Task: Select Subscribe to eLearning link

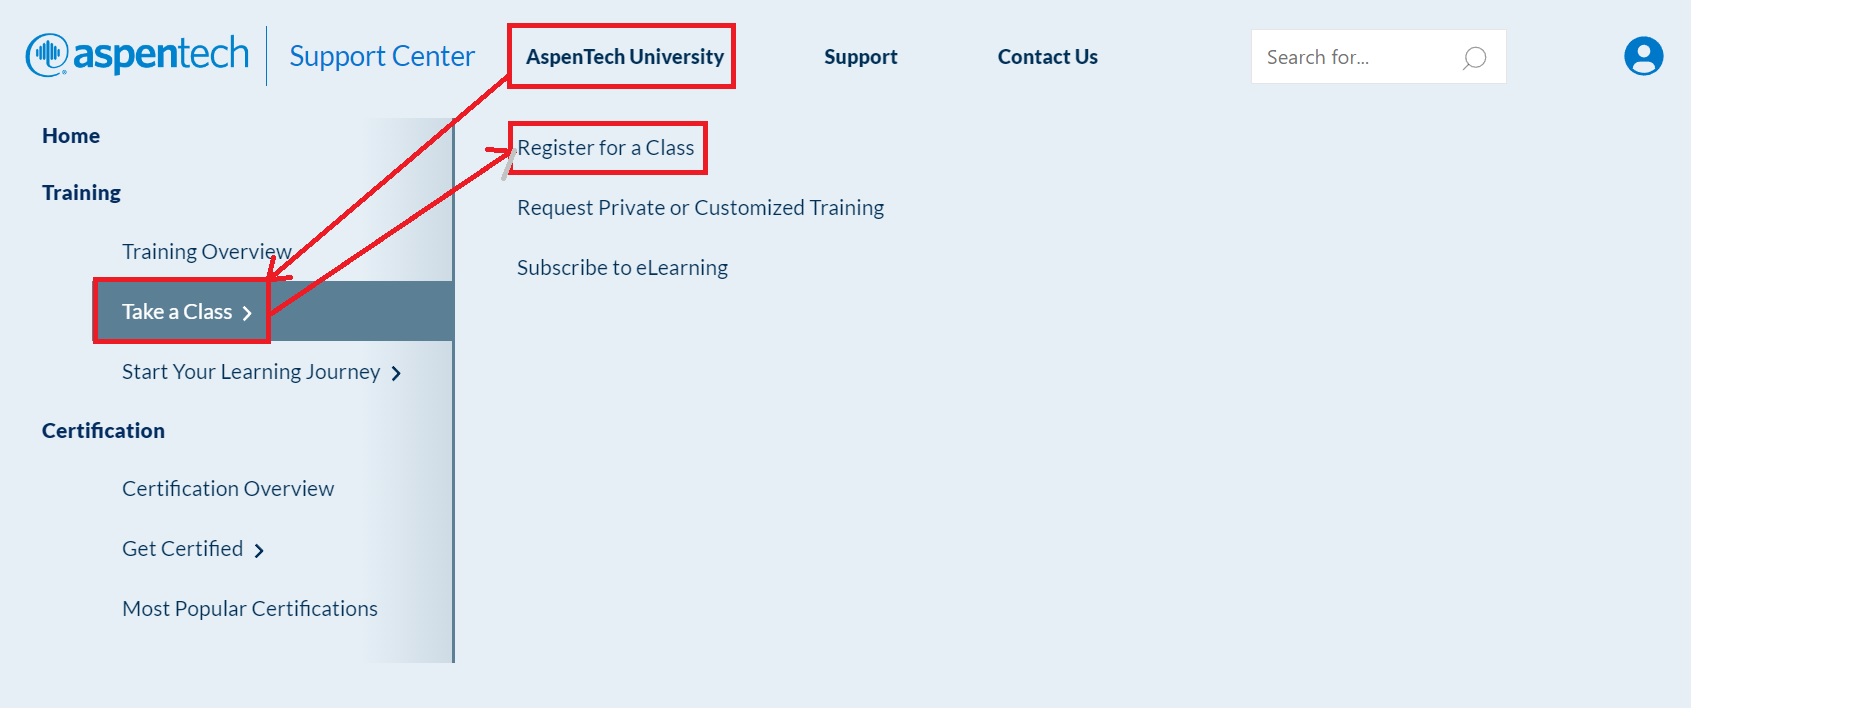Action: click(622, 268)
